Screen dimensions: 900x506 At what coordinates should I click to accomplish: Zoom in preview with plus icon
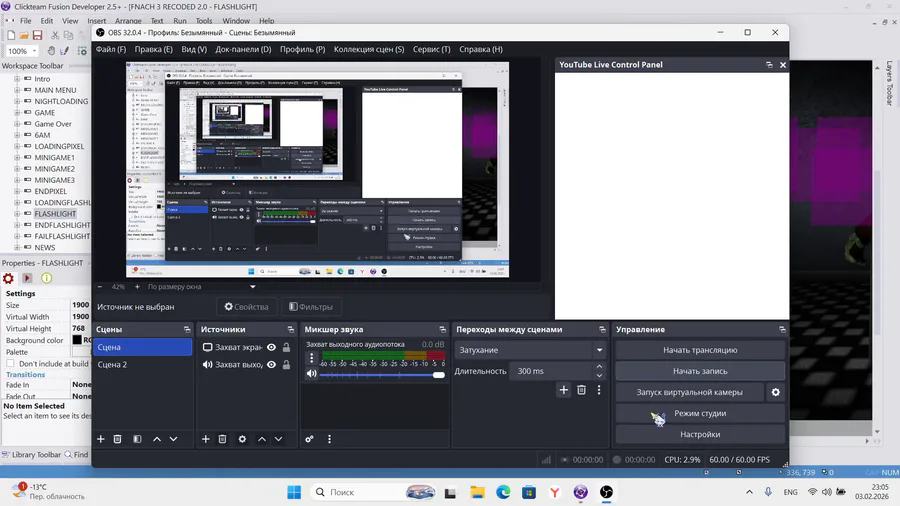pos(137,286)
